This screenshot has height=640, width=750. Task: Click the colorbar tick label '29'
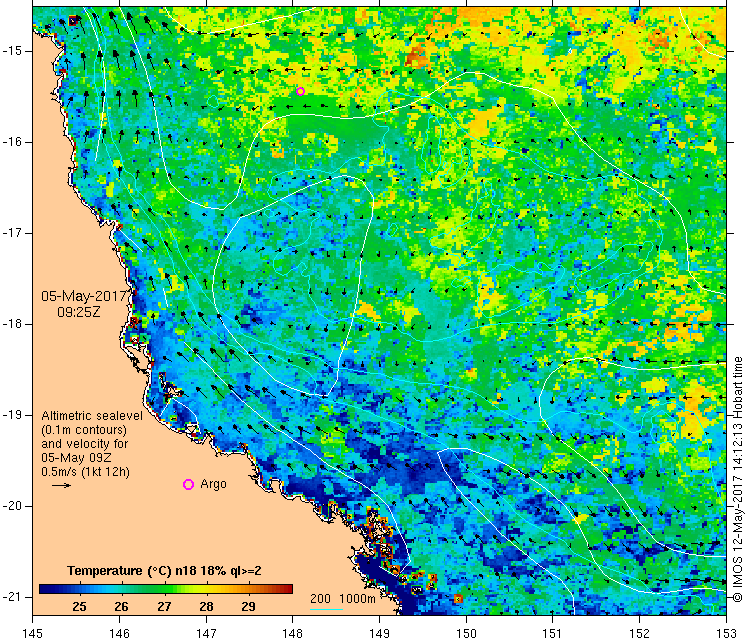(248, 607)
